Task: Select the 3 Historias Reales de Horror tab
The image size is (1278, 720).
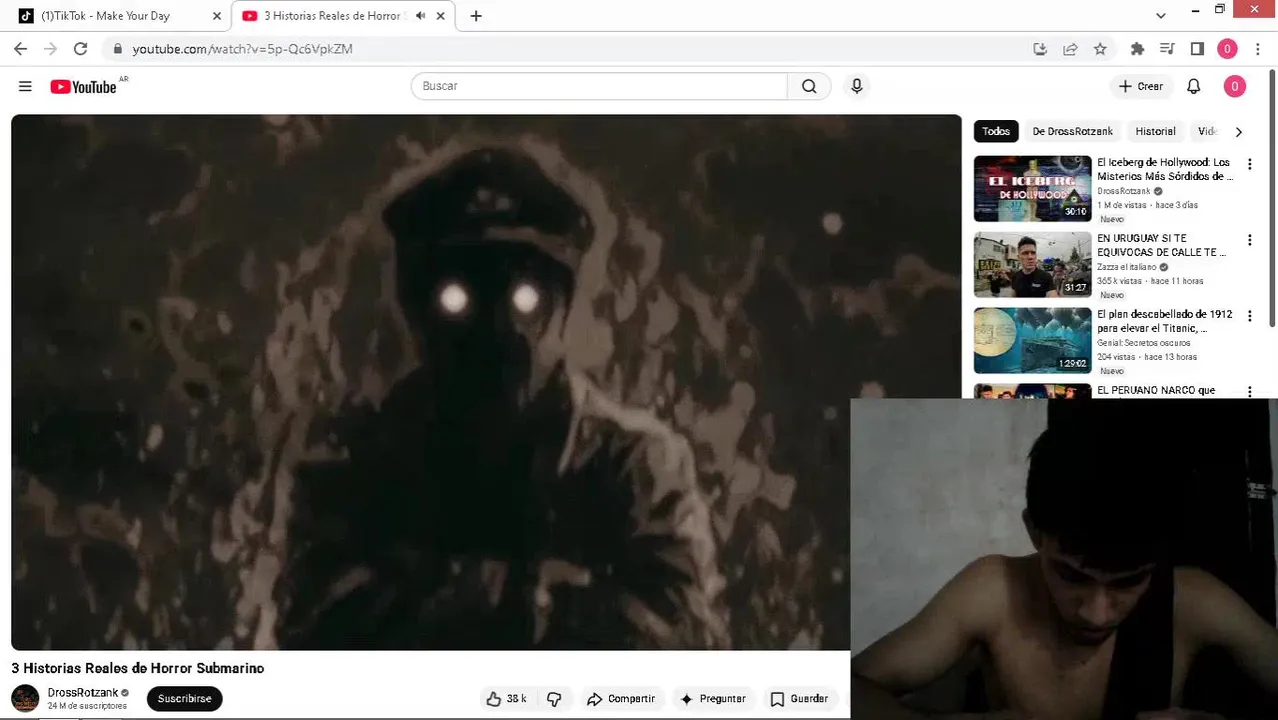Action: [343, 16]
